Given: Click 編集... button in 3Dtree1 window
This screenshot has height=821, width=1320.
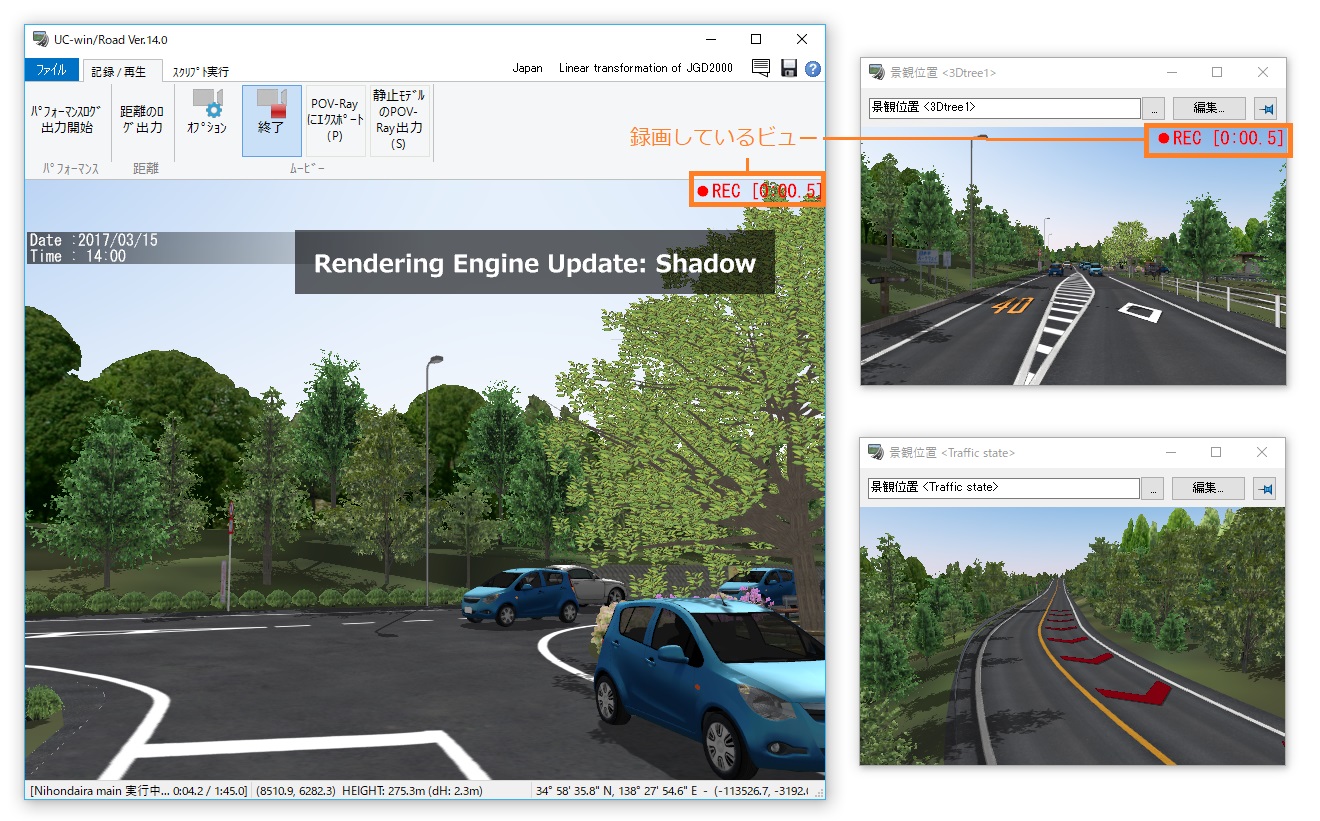Looking at the screenshot, I should tap(1209, 108).
